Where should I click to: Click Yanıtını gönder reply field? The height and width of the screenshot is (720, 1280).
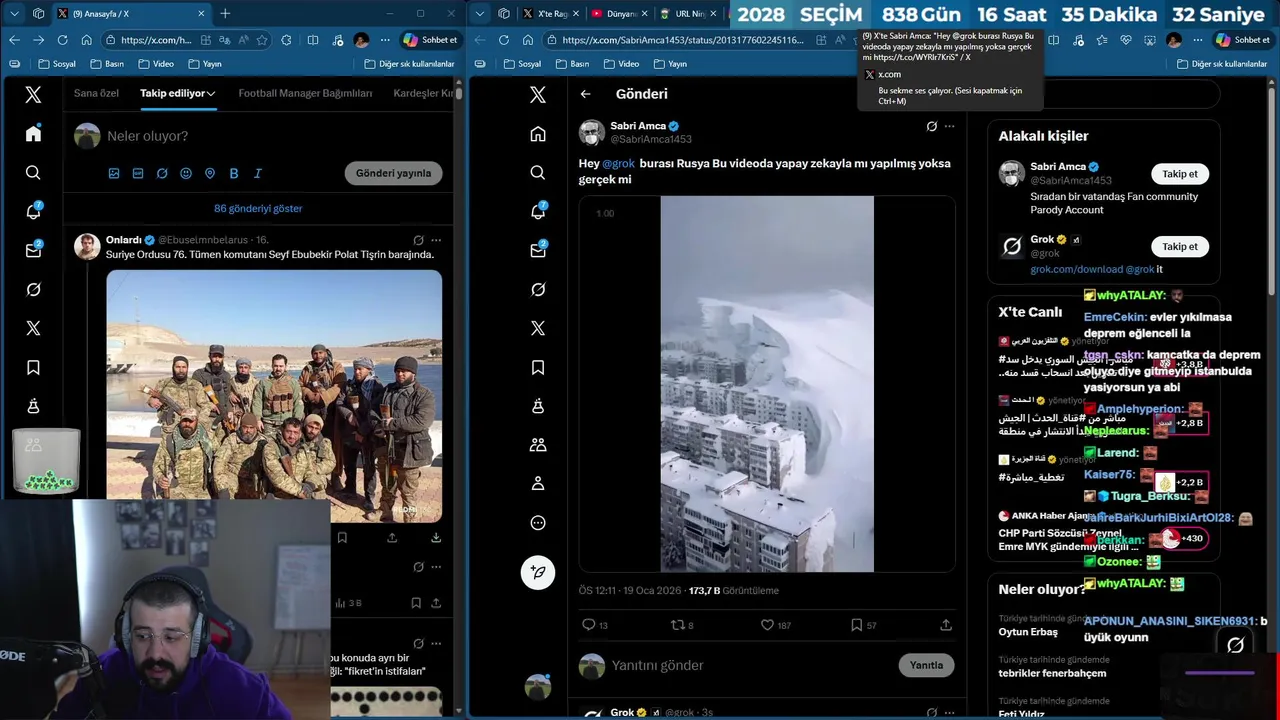(750, 665)
